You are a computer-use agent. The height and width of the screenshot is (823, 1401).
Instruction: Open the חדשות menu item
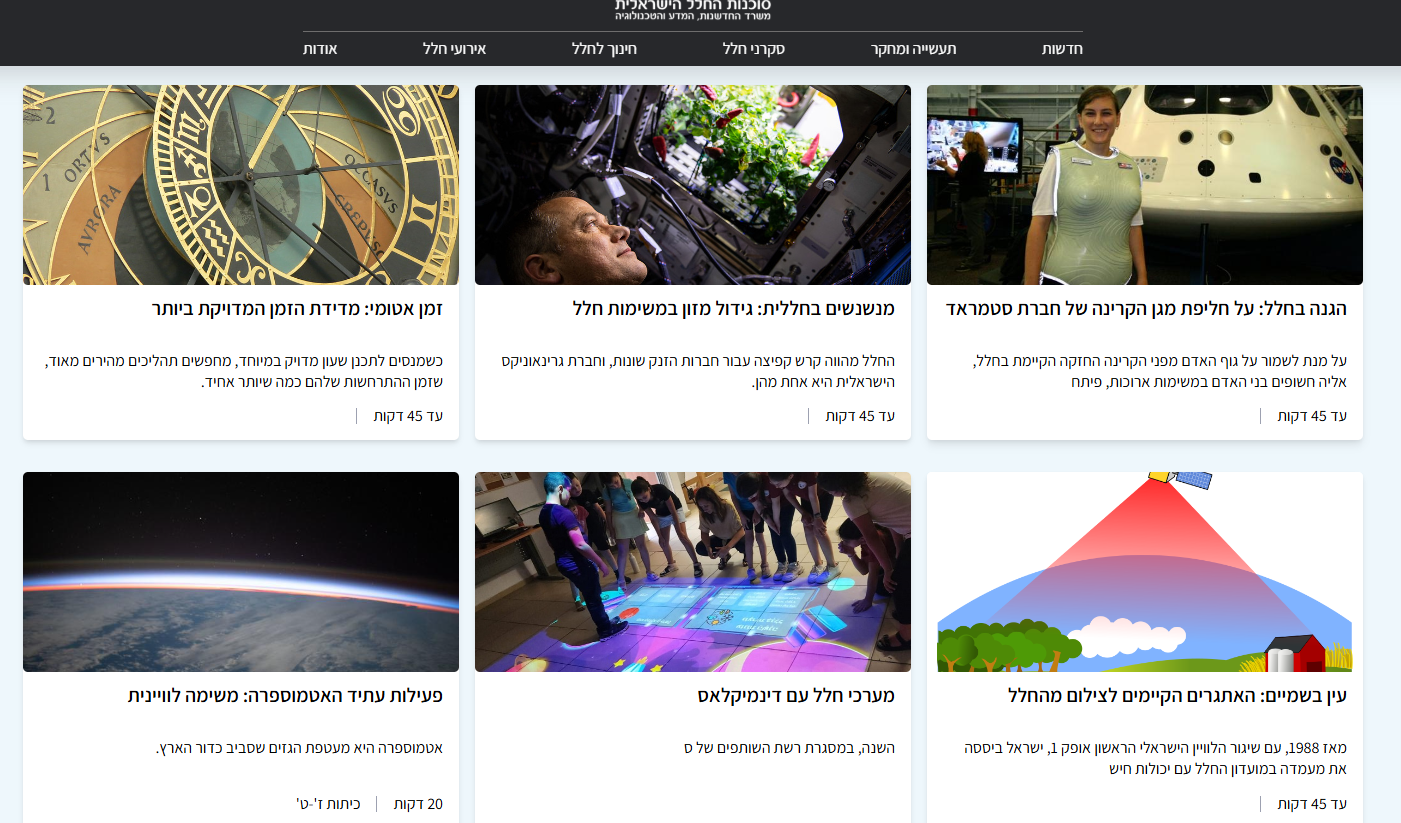tap(1062, 49)
